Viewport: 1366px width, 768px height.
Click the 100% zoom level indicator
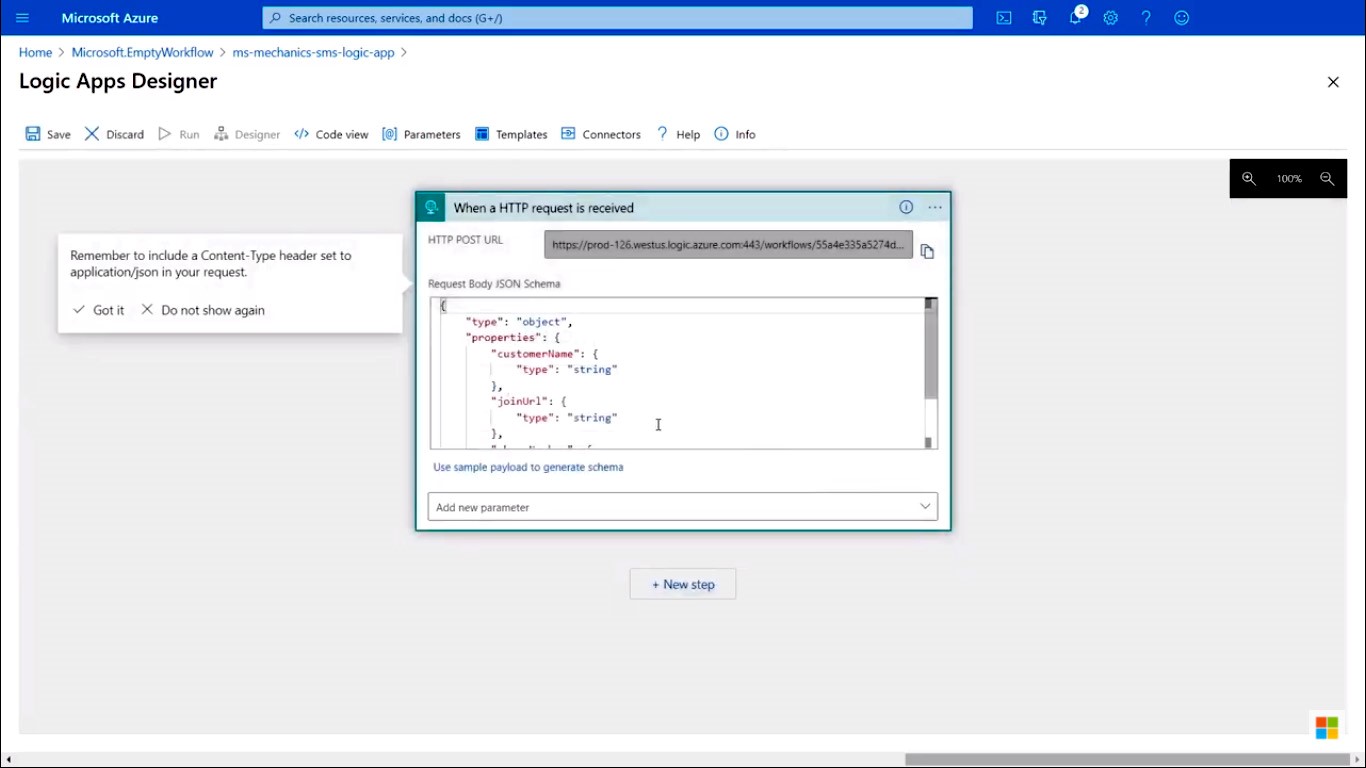[x=1288, y=179]
